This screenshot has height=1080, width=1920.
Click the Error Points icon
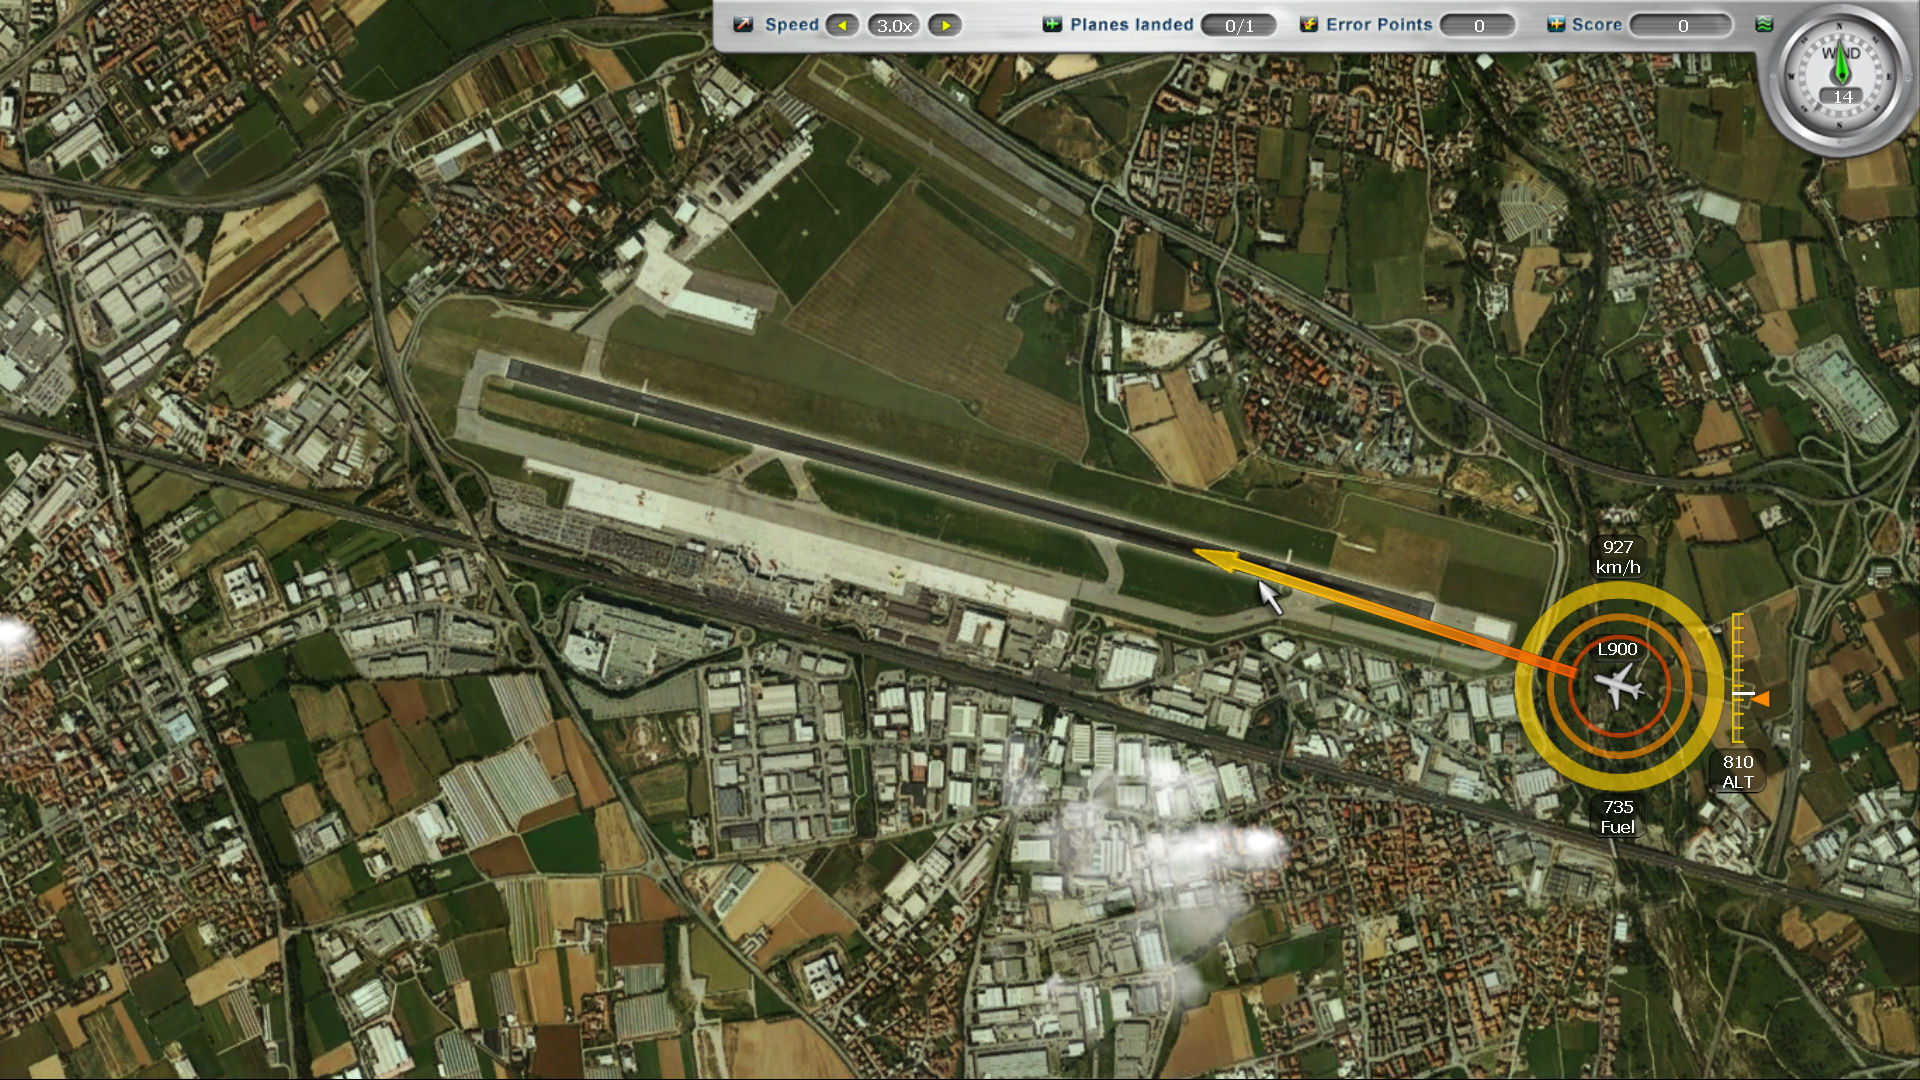[x=1308, y=24]
